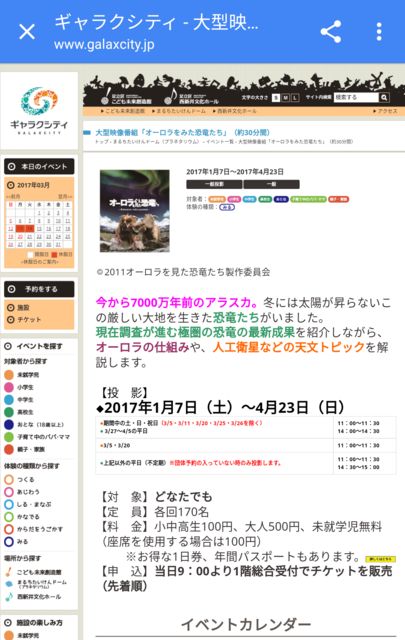The image size is (405, 640).
Task: Select the L font size button
Action: (294, 98)
